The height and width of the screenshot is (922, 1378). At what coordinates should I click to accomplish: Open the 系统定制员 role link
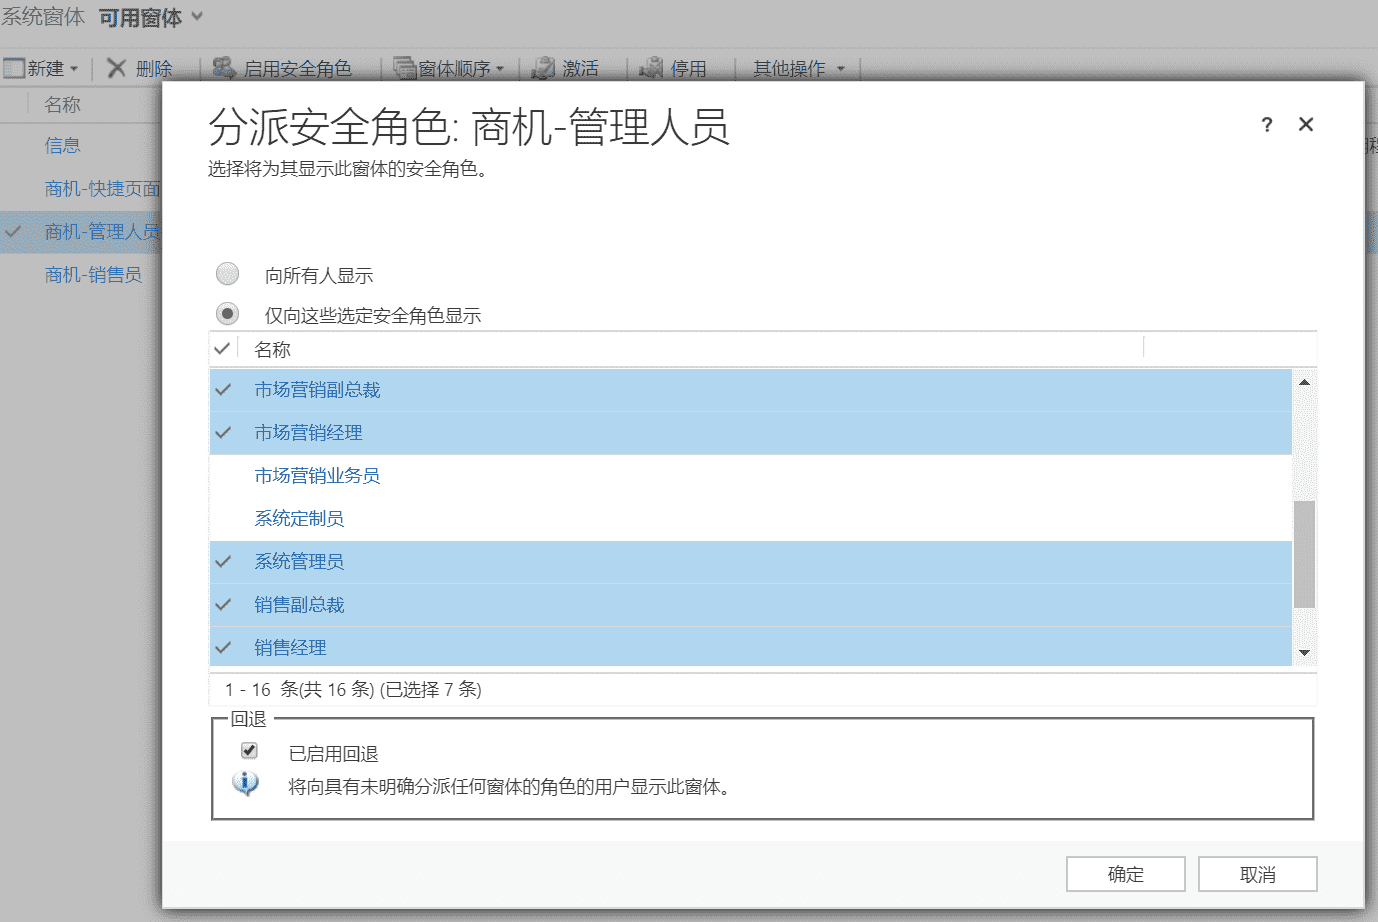coord(299,519)
